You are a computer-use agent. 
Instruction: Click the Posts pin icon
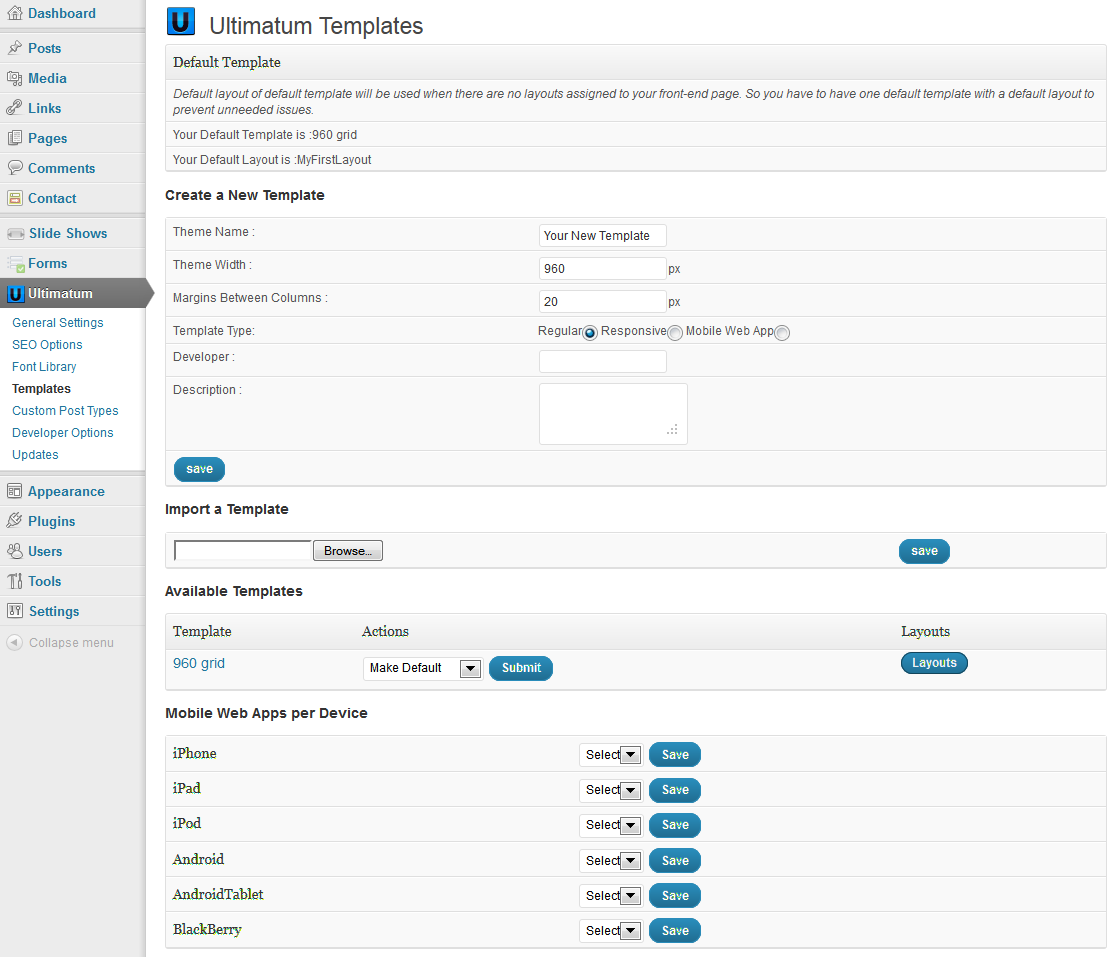click(x=14, y=48)
